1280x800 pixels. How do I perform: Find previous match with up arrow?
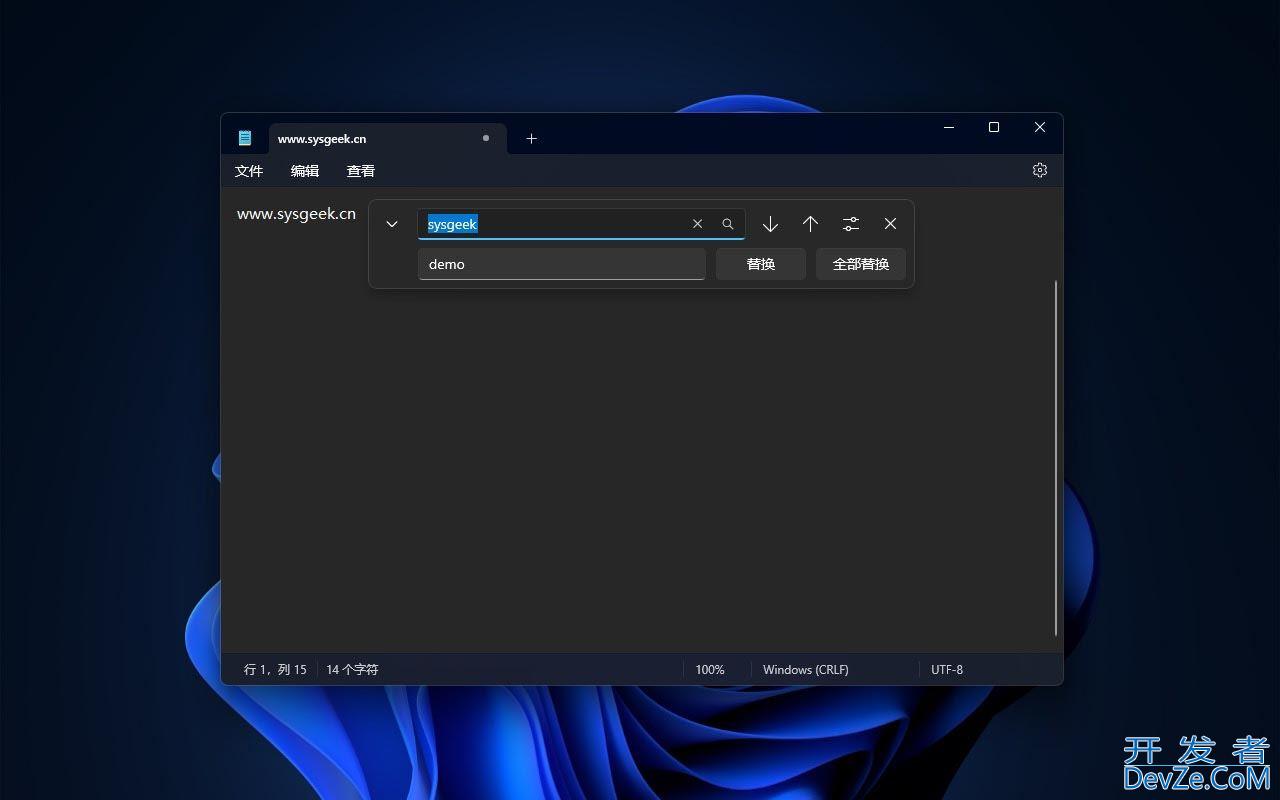[810, 224]
